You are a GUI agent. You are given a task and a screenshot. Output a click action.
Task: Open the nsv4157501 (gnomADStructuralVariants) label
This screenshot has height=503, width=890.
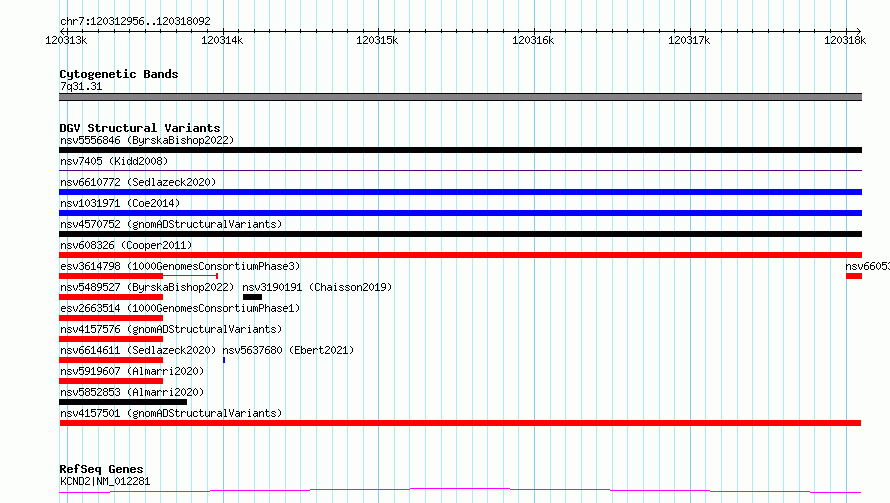[171, 413]
